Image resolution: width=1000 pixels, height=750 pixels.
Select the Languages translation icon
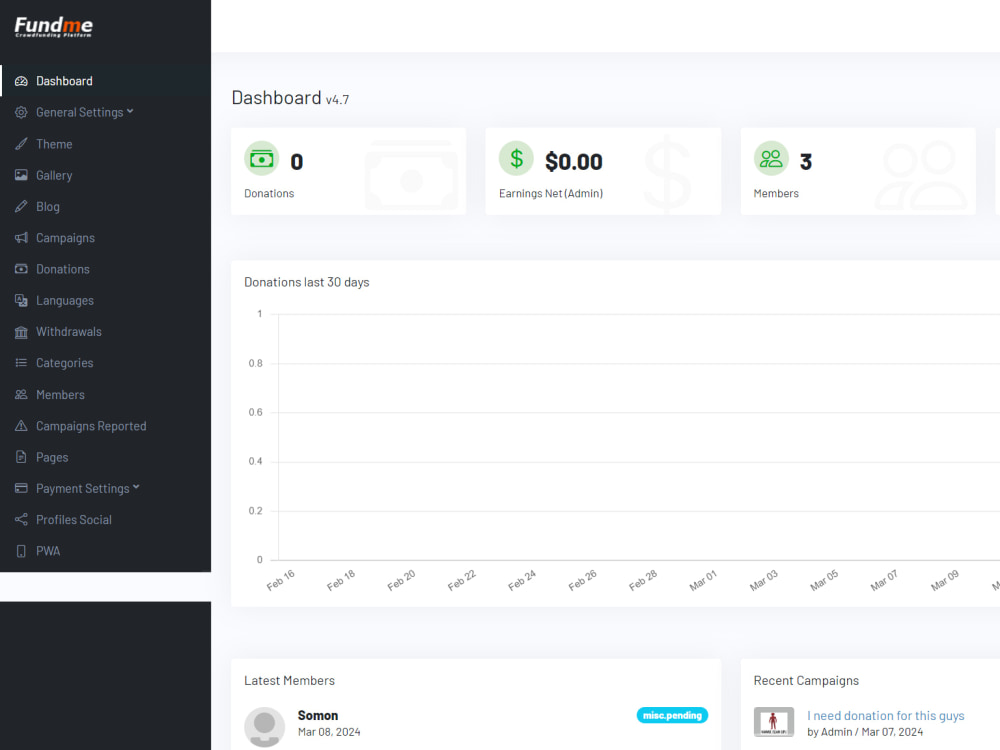(21, 300)
